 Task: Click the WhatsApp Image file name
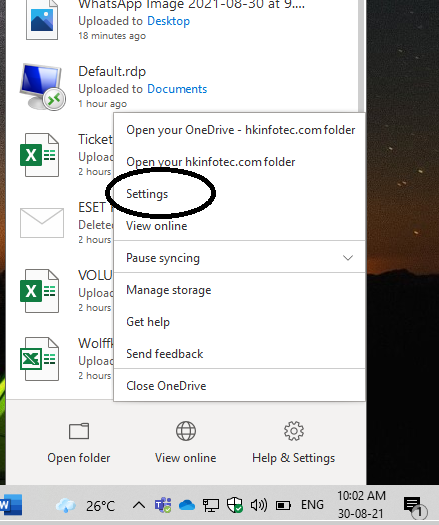tap(192, 5)
